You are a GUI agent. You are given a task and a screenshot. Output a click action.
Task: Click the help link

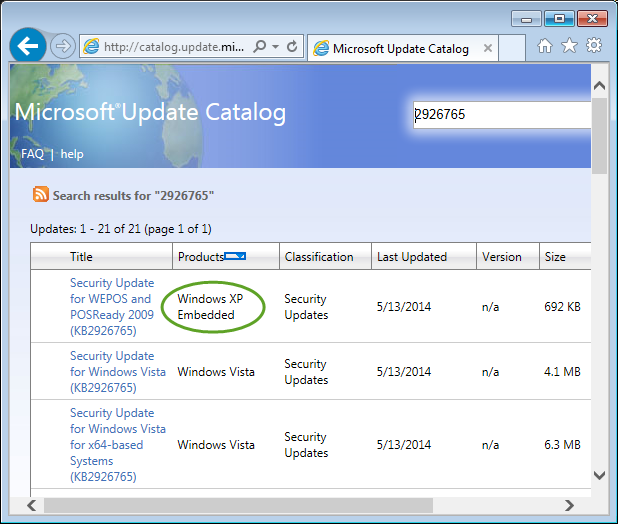tap(72, 154)
